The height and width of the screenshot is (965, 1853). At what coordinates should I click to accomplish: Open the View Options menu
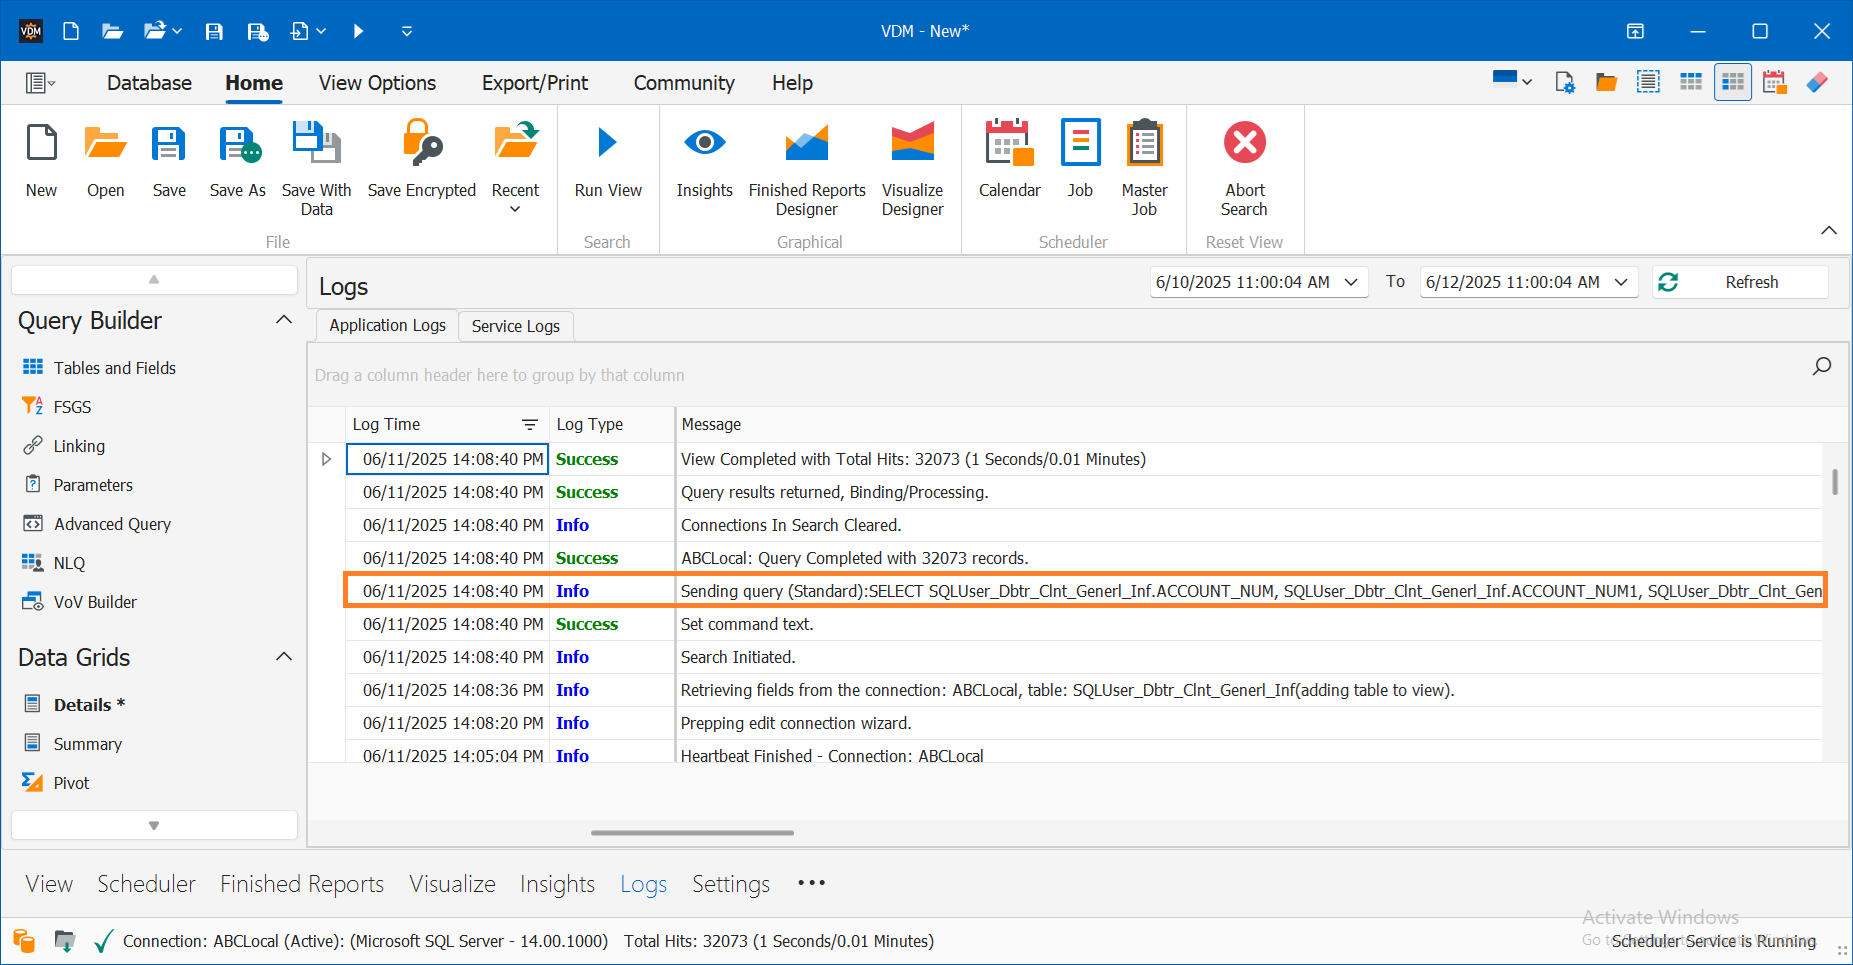pyautogui.click(x=377, y=82)
